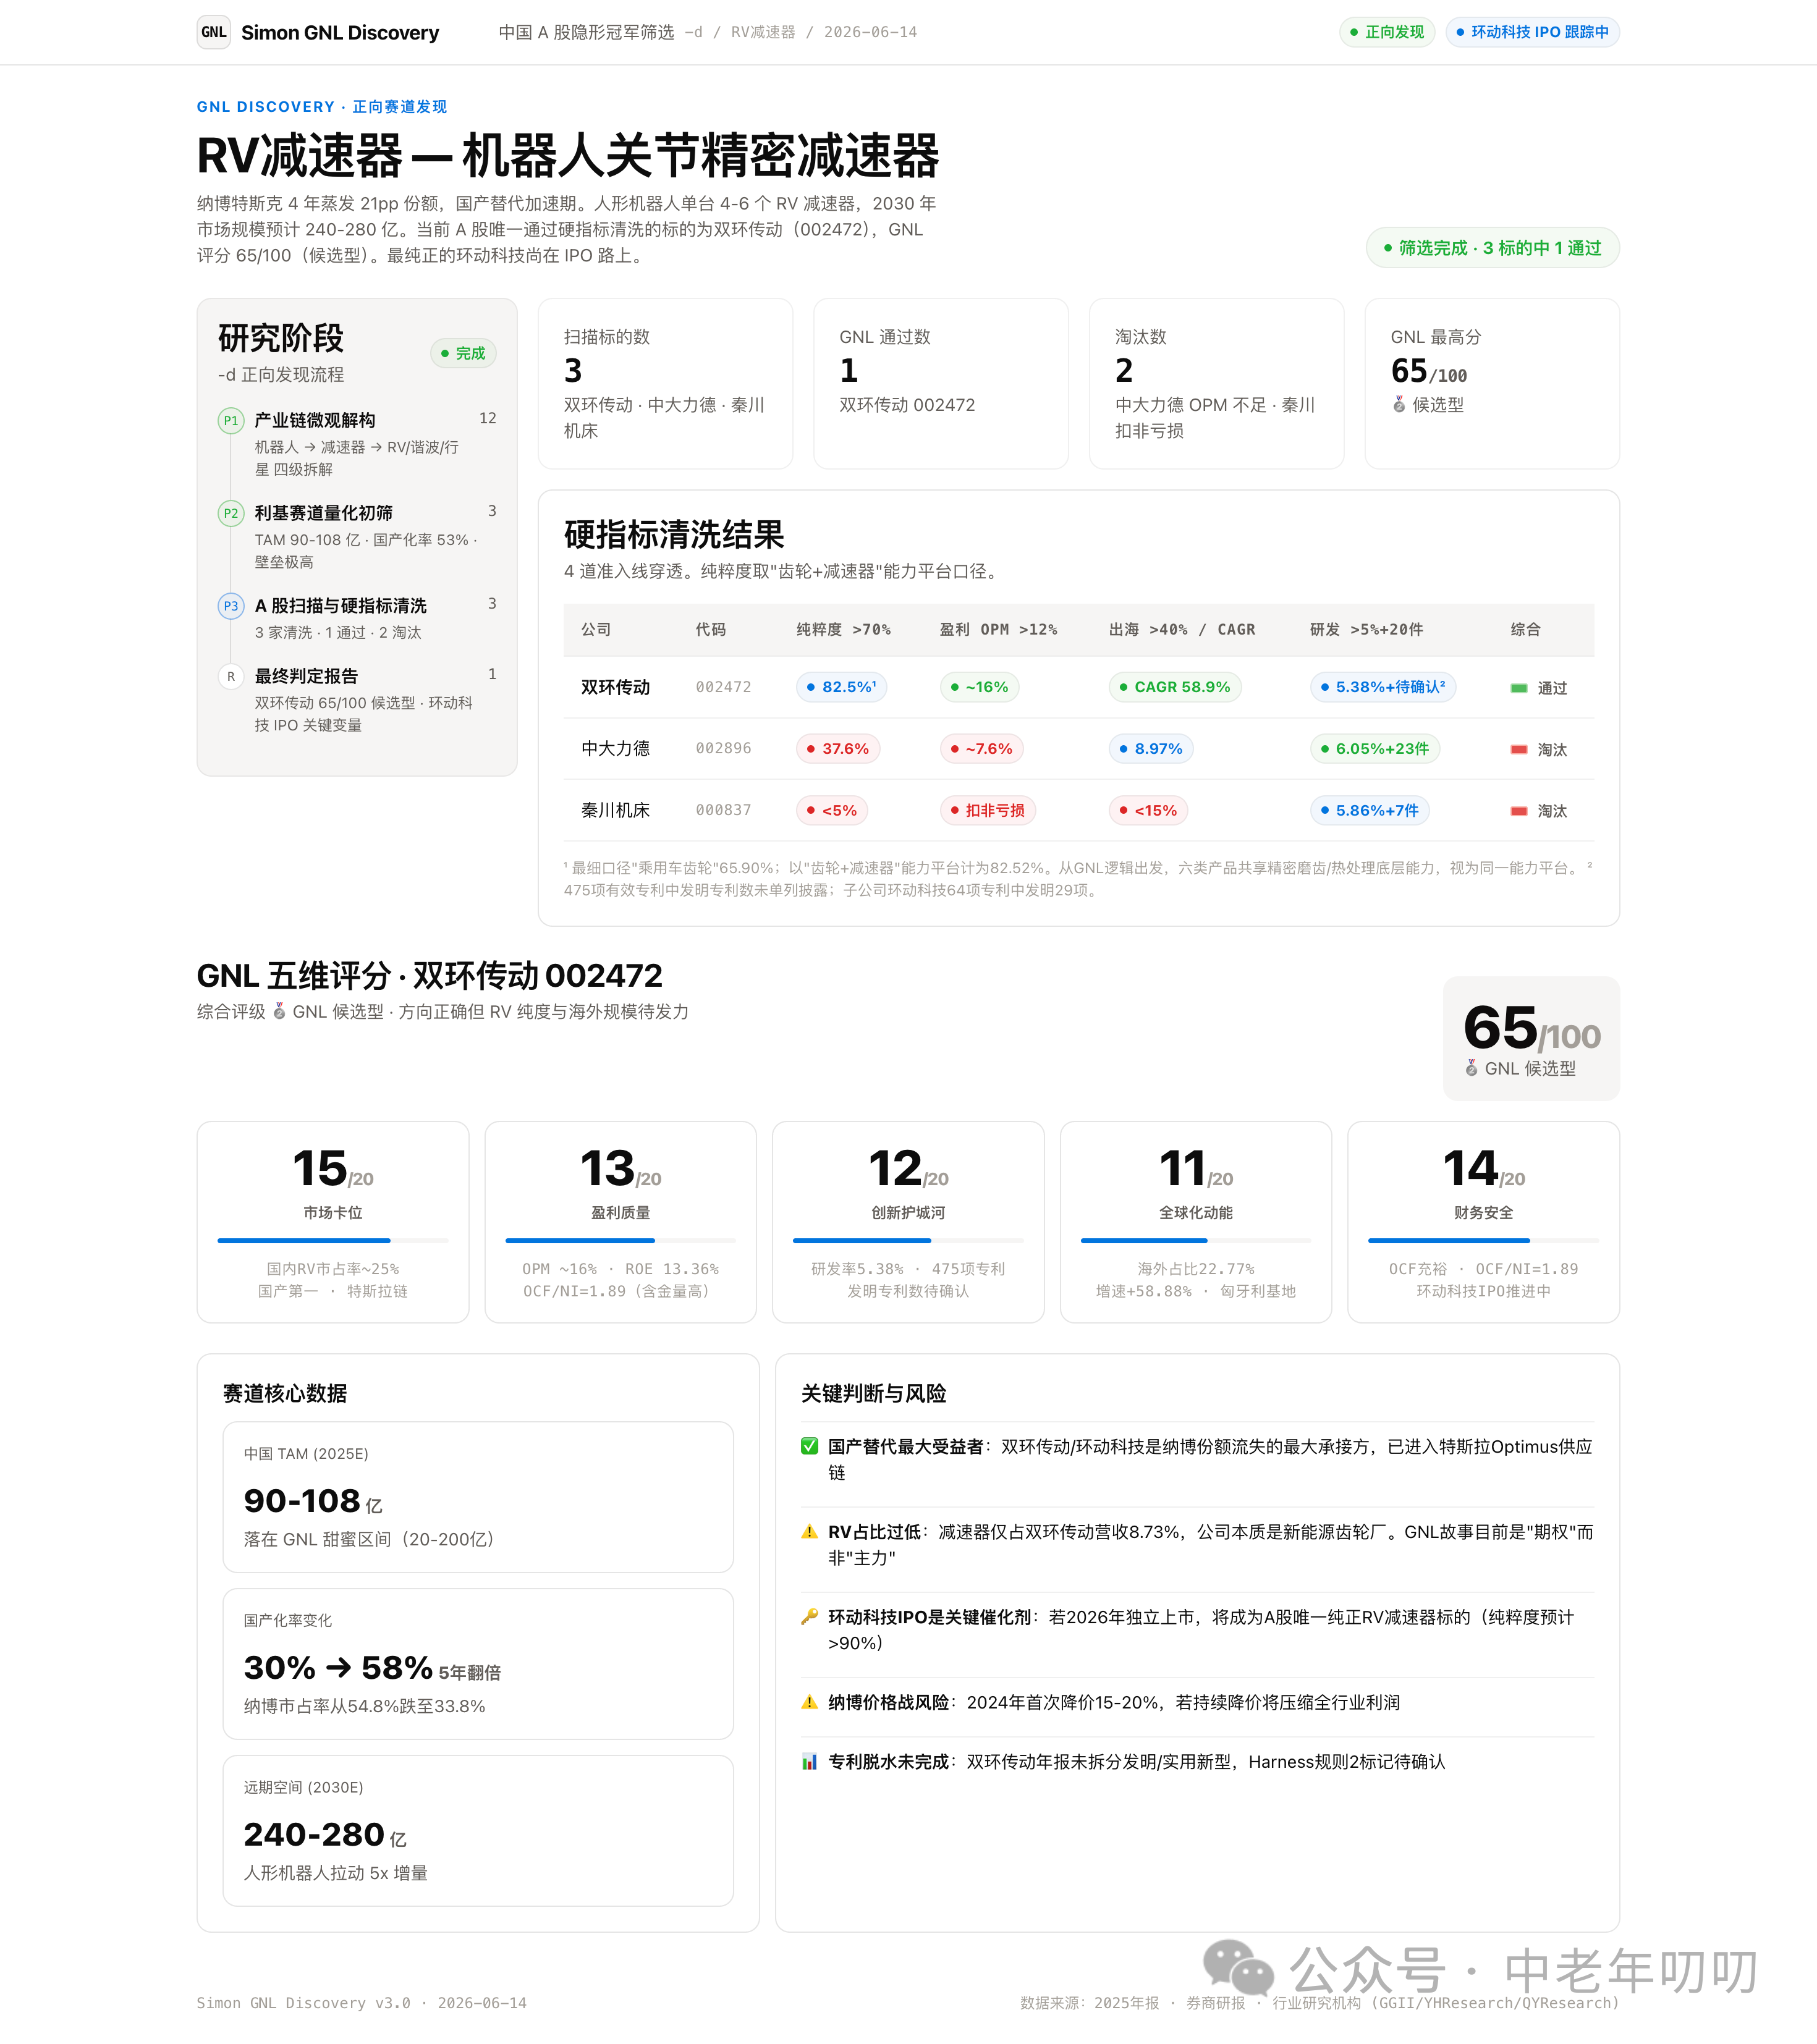Click the 37.6% purity tag for 中大力德
Screen dimensions: 1817x2044
[x=838, y=749]
